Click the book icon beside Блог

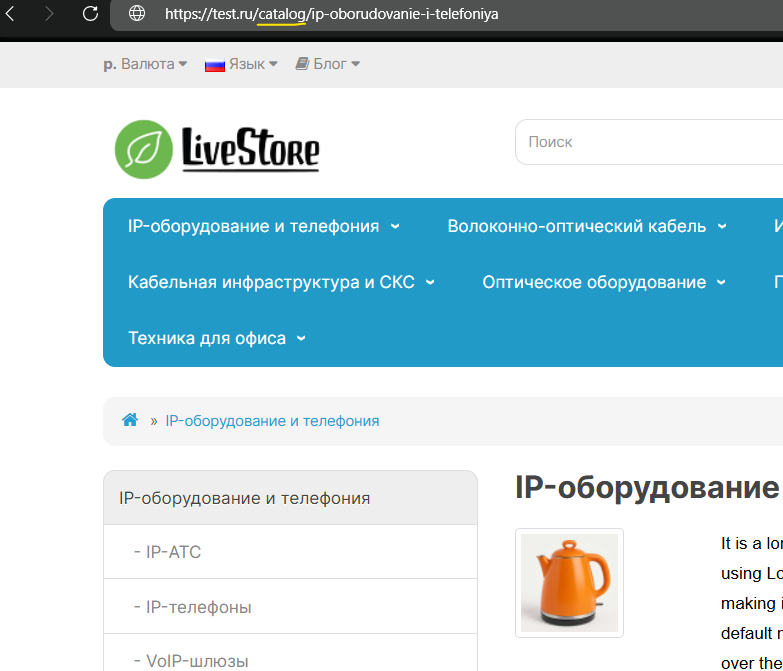[x=302, y=64]
